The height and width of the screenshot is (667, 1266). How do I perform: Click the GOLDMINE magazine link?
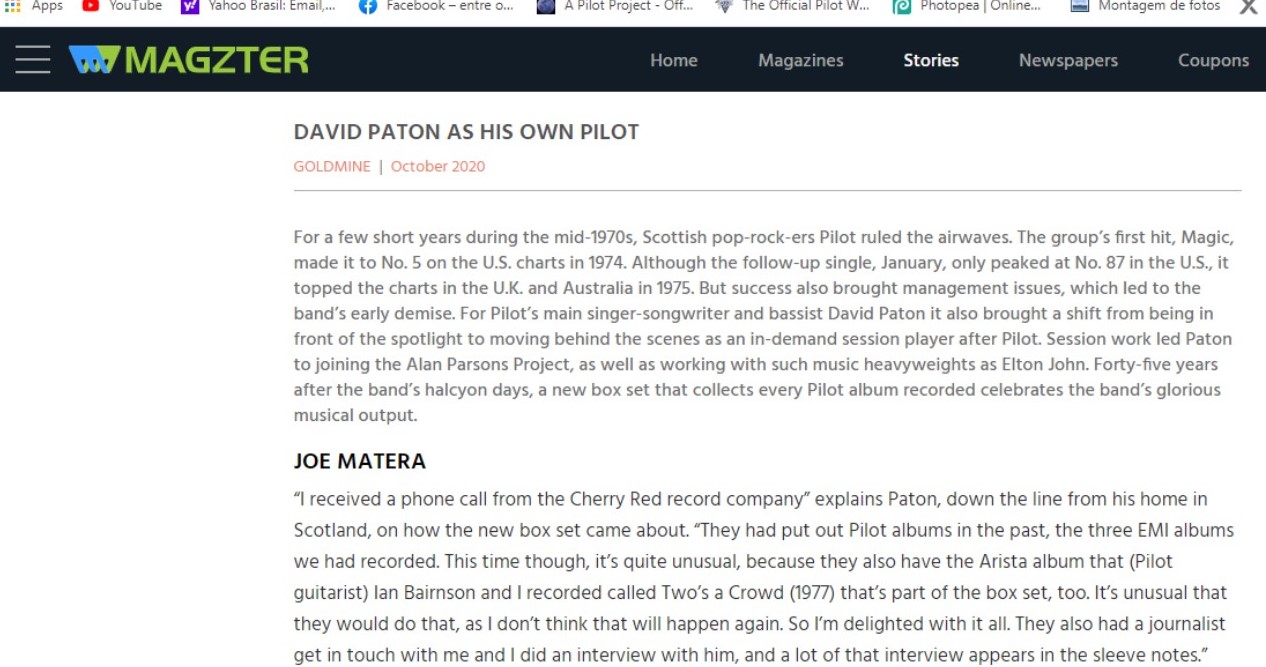pyautogui.click(x=332, y=166)
